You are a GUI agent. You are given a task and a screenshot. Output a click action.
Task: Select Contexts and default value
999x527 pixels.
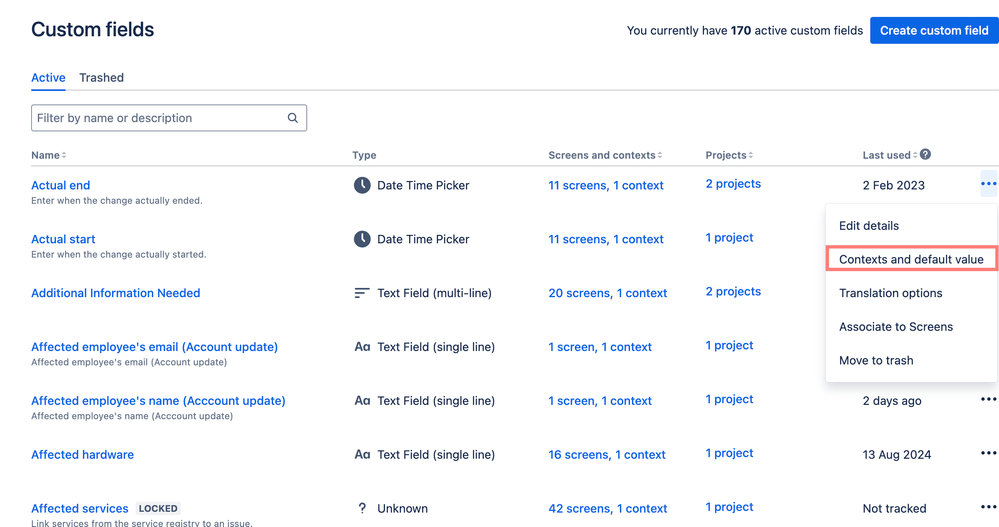912,259
